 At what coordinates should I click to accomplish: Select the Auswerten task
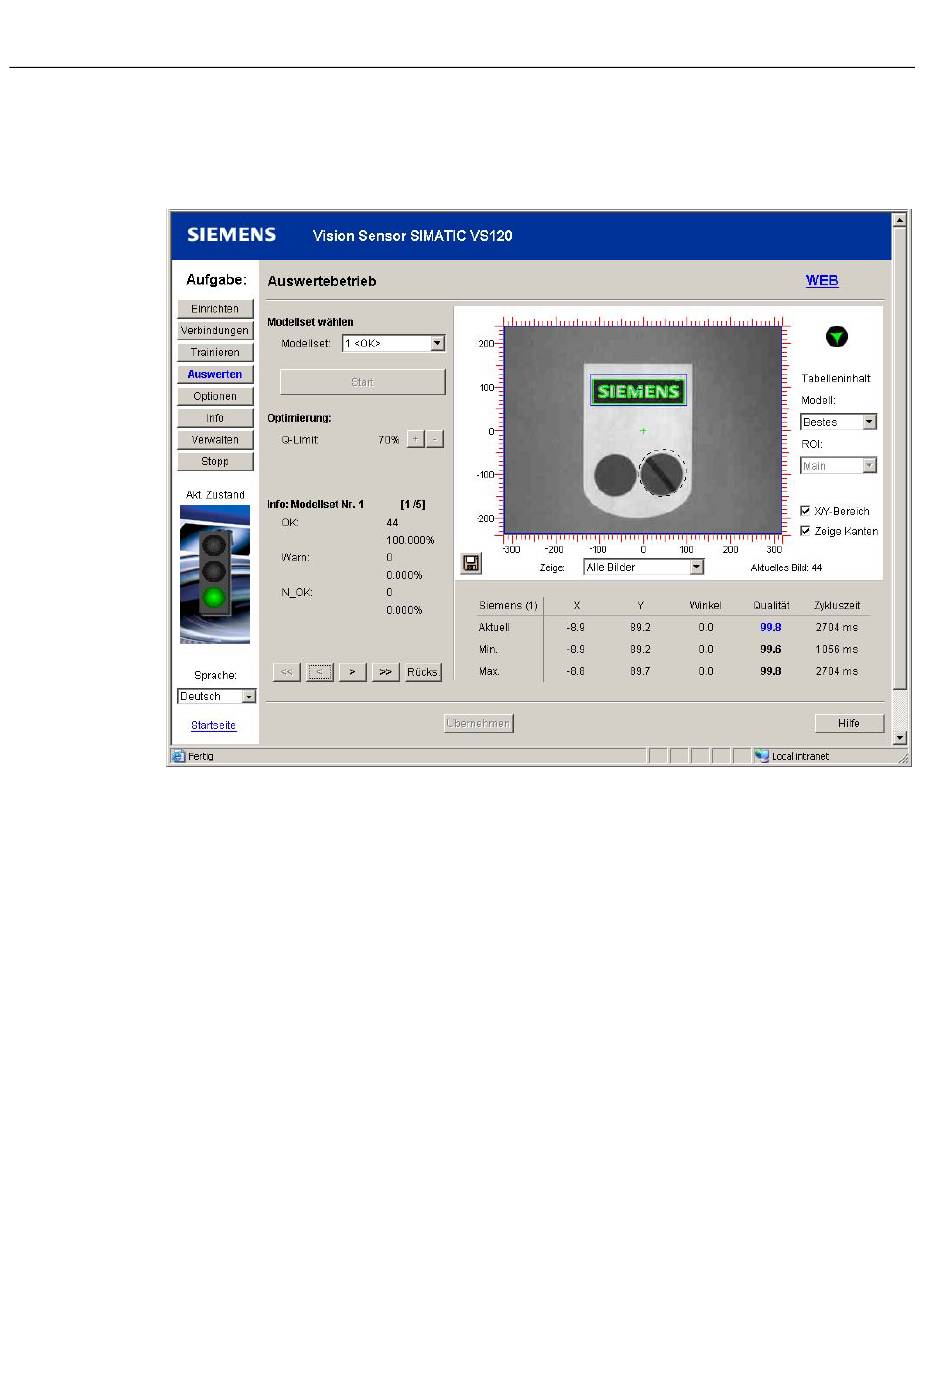pos(215,375)
